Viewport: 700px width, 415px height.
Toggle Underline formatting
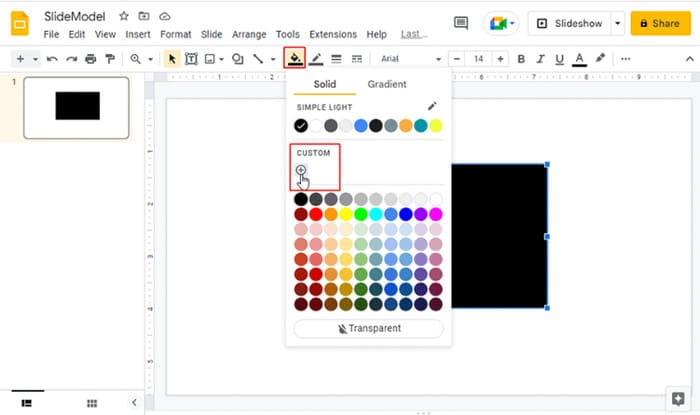[x=559, y=59]
